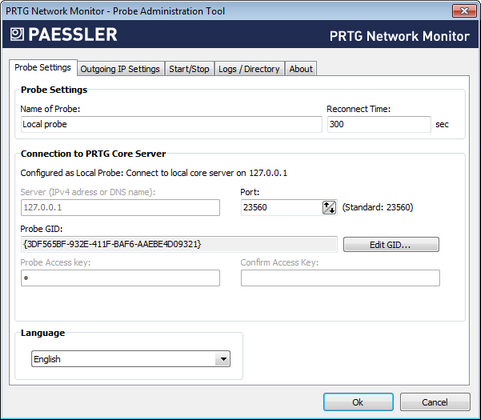
Task: Click the '(Standard: 23560)' text
Action: click(x=378, y=207)
